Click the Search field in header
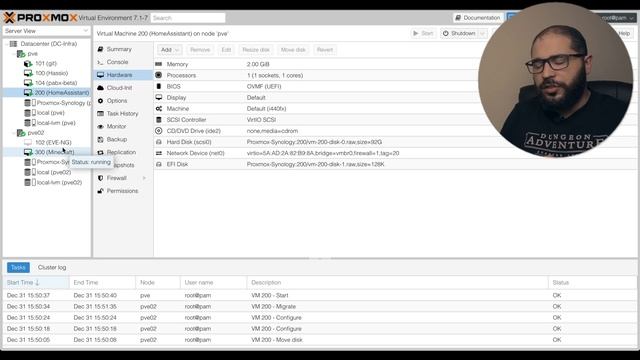Viewport: 640px width, 360px height. 188,18
